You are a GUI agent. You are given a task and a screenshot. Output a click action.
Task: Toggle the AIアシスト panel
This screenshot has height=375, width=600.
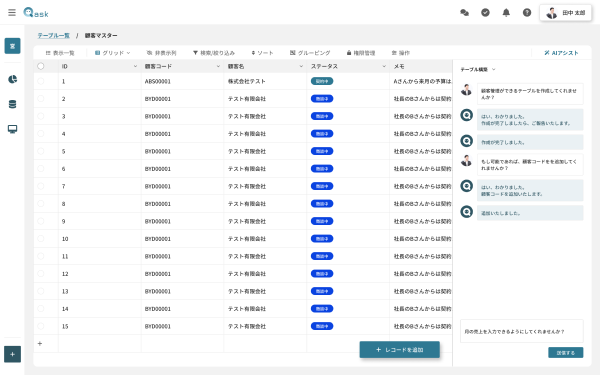[561, 53]
